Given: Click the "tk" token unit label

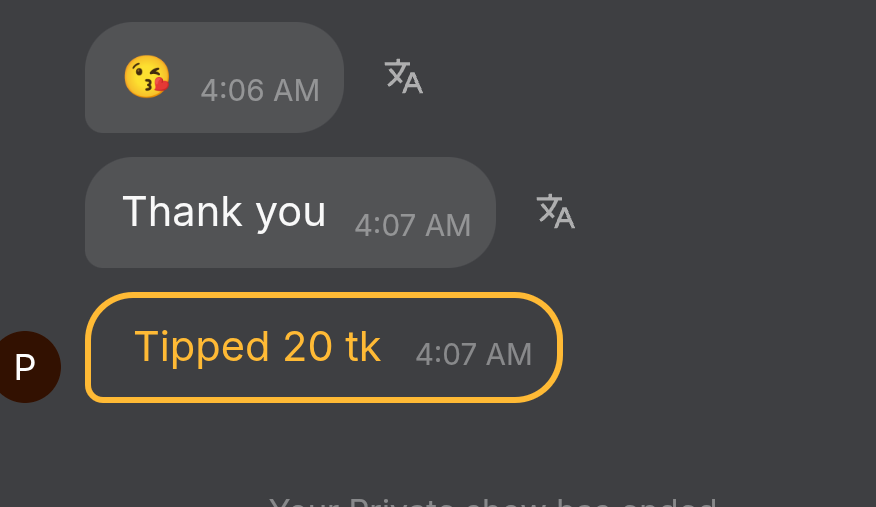Looking at the screenshot, I should coord(363,347).
